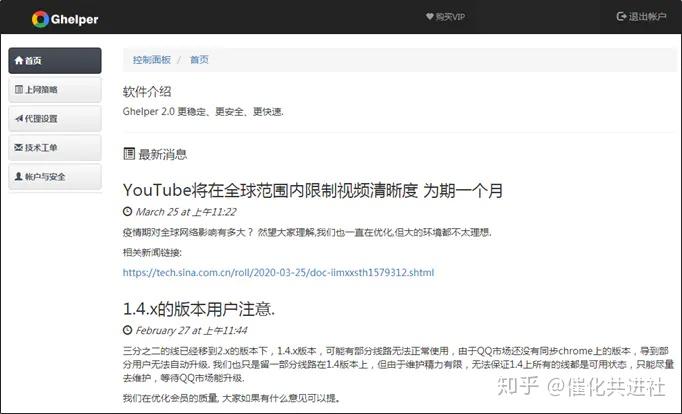Click the 我们在优化会员的质量 sentence
The image size is (682, 414).
click(231, 398)
